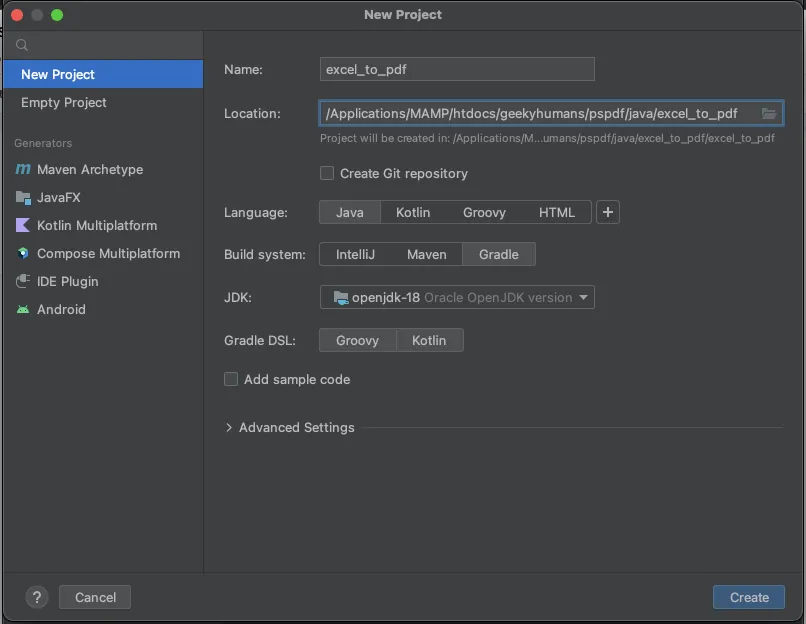Click the search magnifier in the sidebar
Viewport: 806px width, 624px height.
(21, 44)
